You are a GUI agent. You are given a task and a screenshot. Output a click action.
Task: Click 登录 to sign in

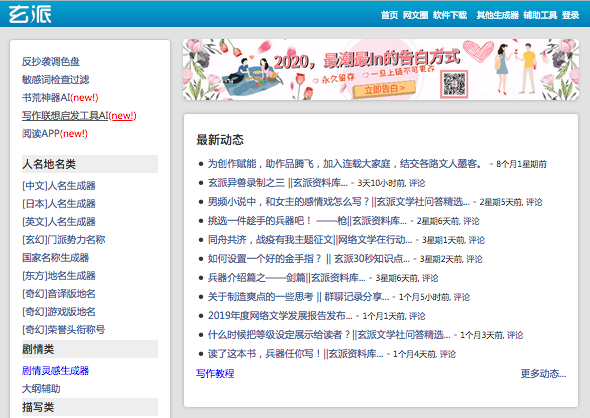(x=570, y=15)
